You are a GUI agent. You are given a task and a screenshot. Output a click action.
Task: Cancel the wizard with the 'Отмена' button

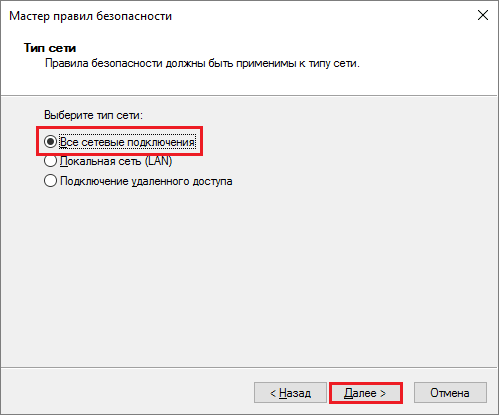pos(450,393)
